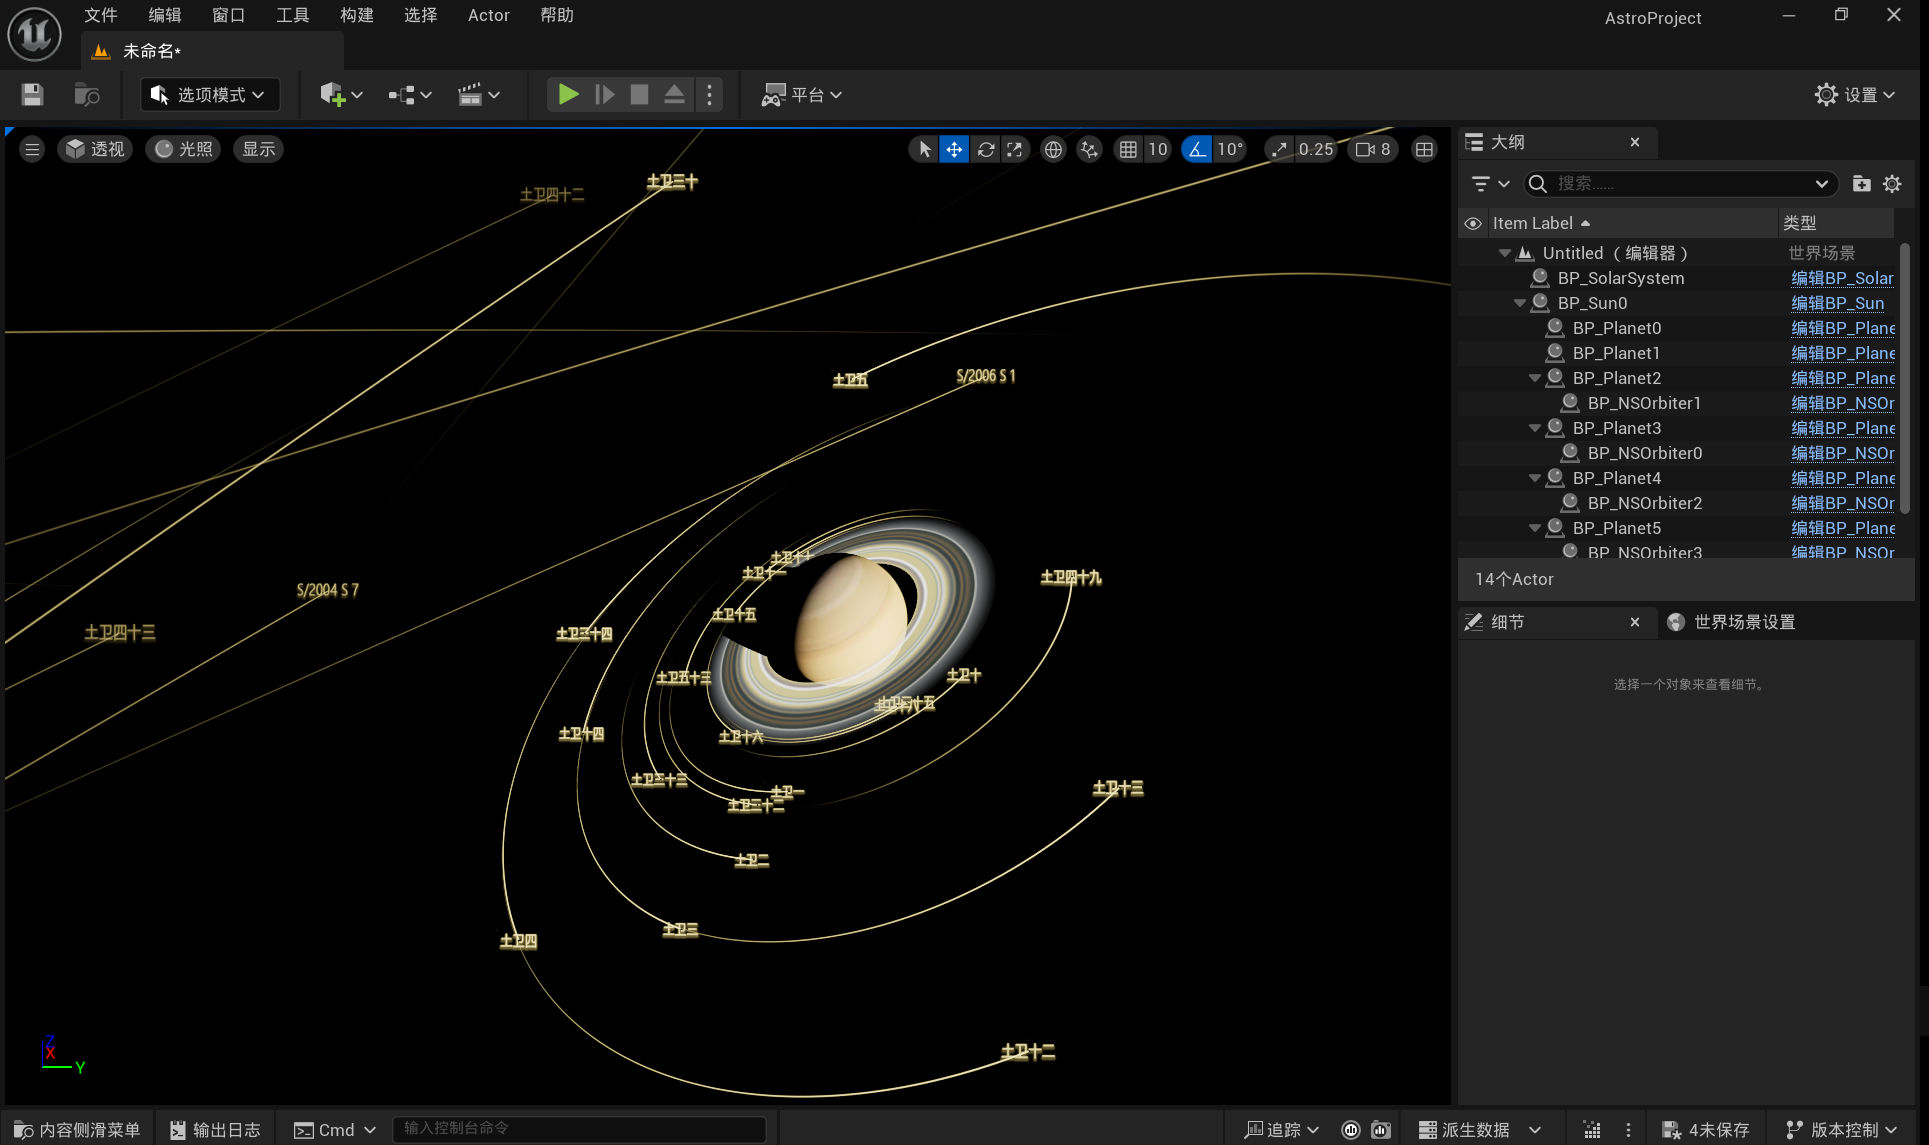Click the advance-frame button next to Play
This screenshot has height=1145, width=1929.
click(x=604, y=95)
